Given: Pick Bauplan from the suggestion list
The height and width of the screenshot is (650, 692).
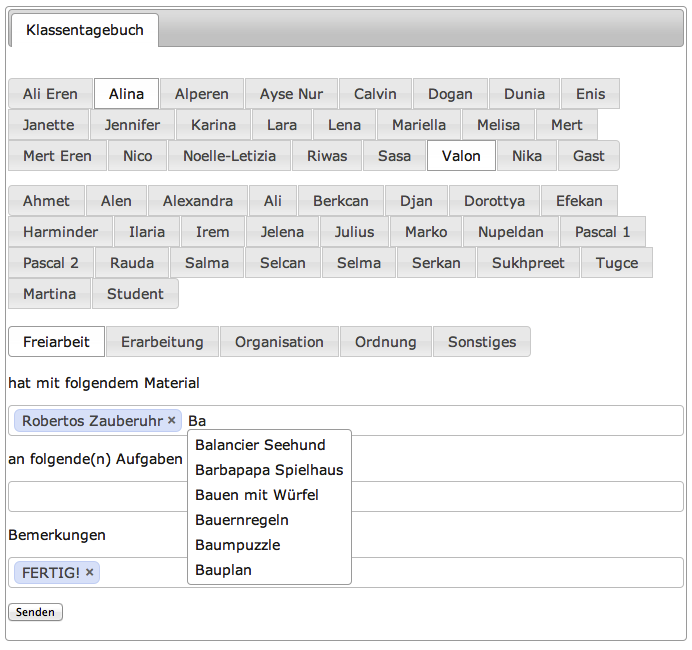Looking at the screenshot, I should click(223, 570).
